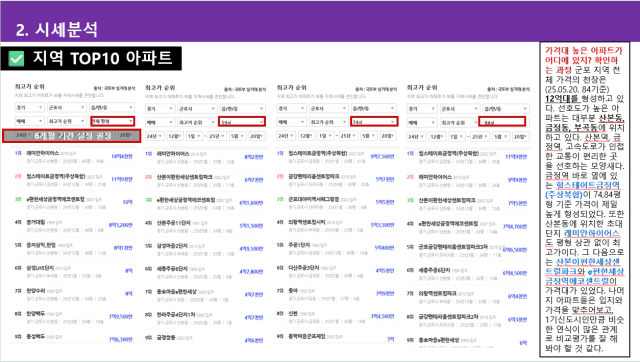Open 5월 end-month dropdown in 74㎡ panel
The width and height of the screenshot is (640, 362).
tap(368, 136)
